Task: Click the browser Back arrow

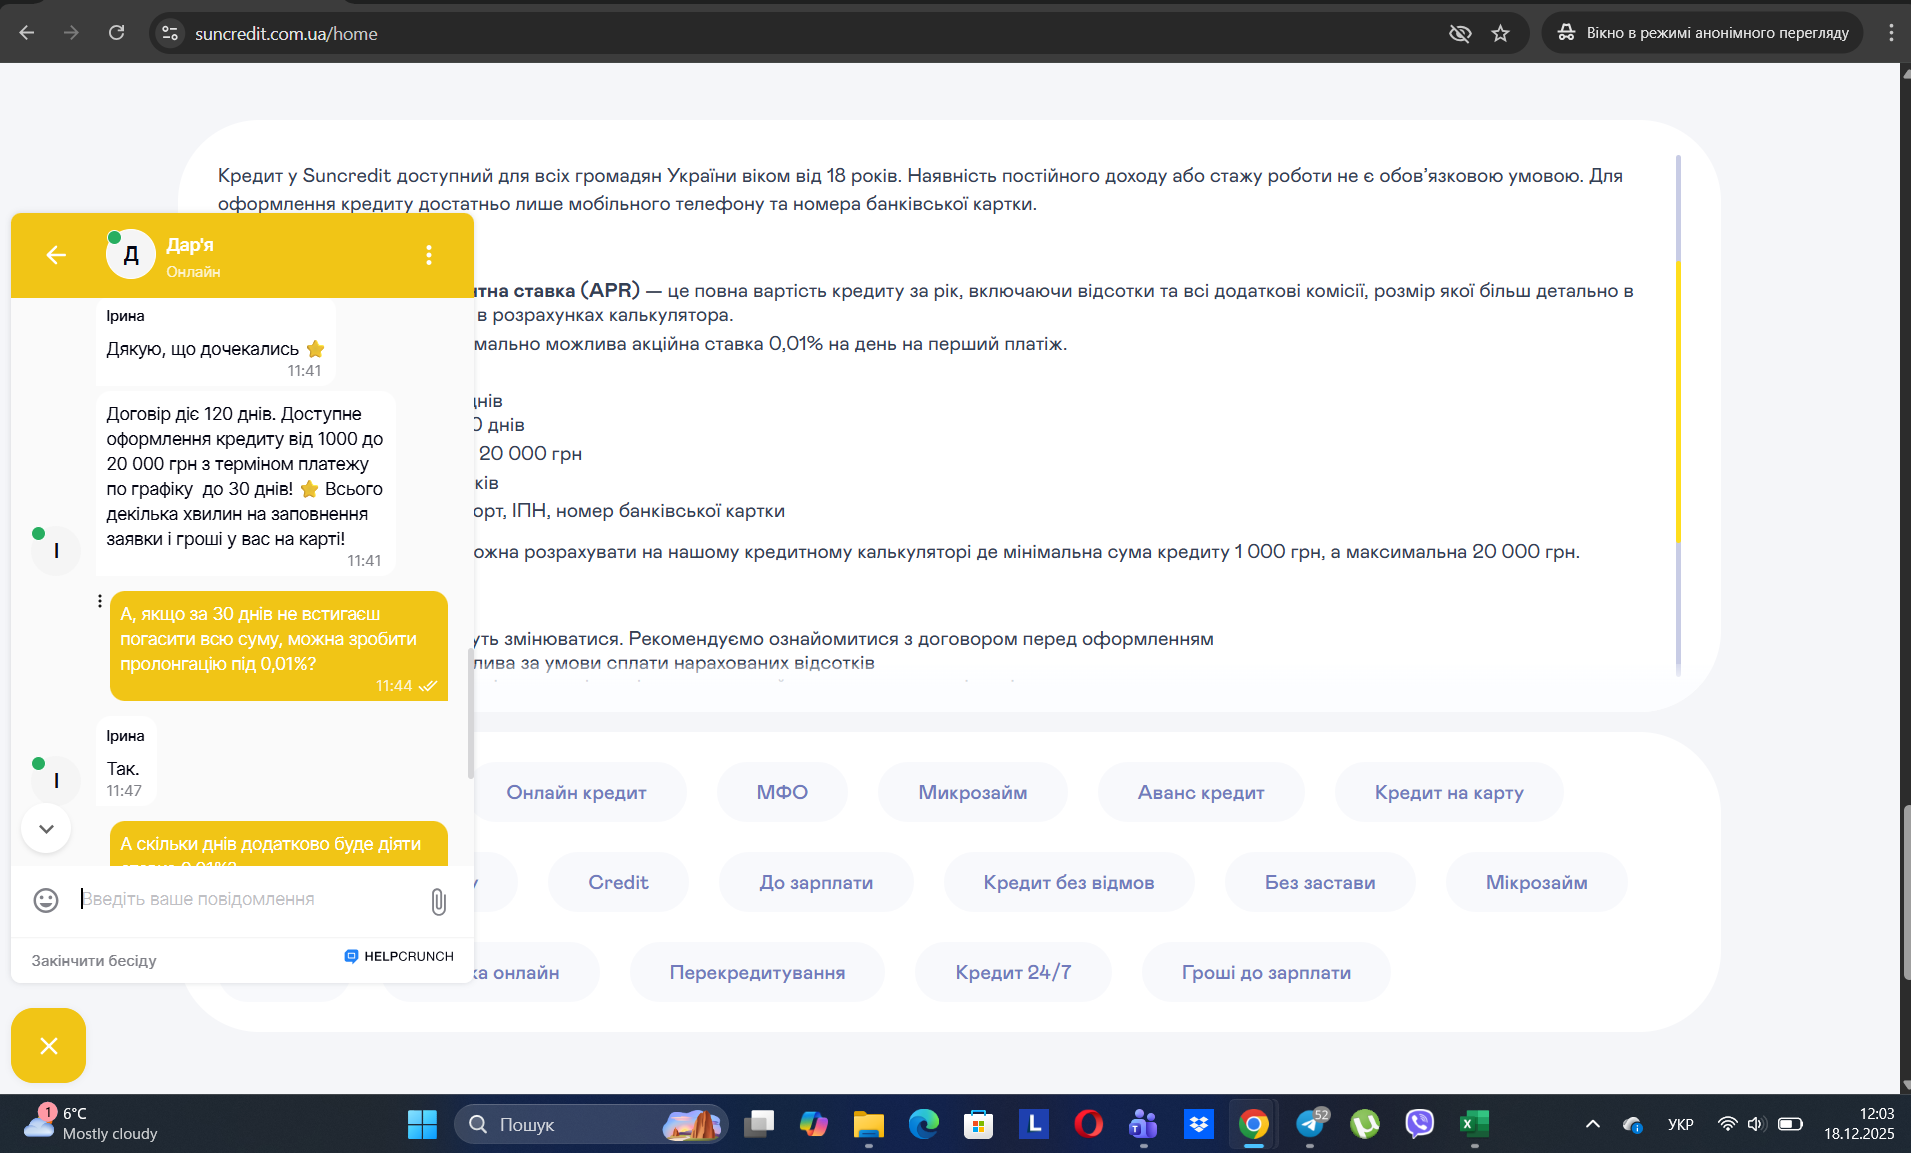Action: [27, 33]
